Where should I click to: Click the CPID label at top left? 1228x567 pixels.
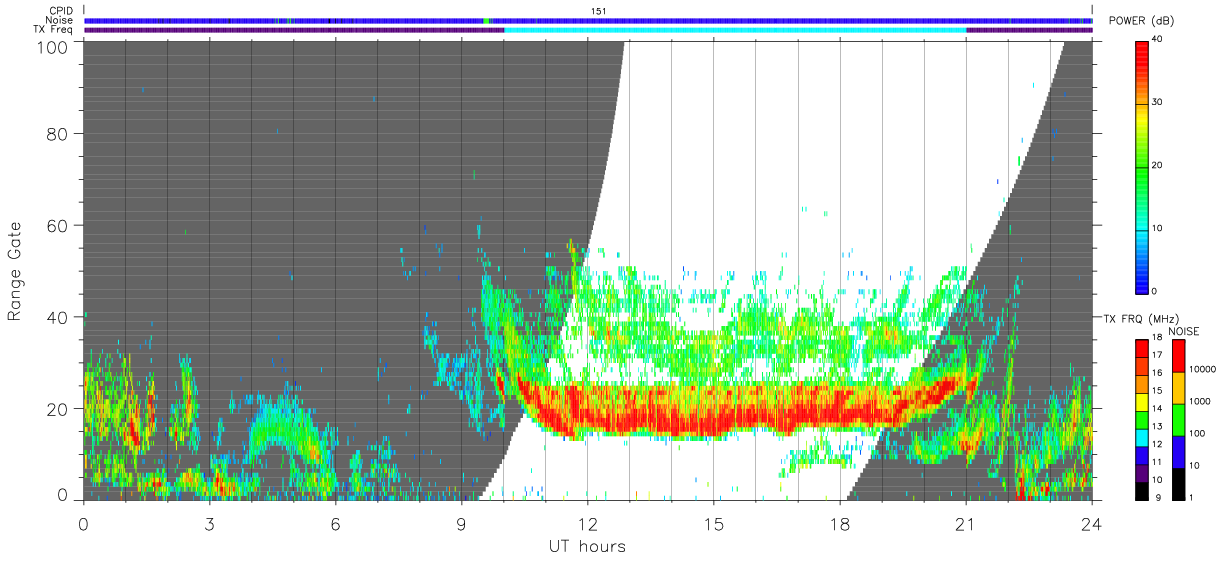pyautogui.click(x=61, y=11)
